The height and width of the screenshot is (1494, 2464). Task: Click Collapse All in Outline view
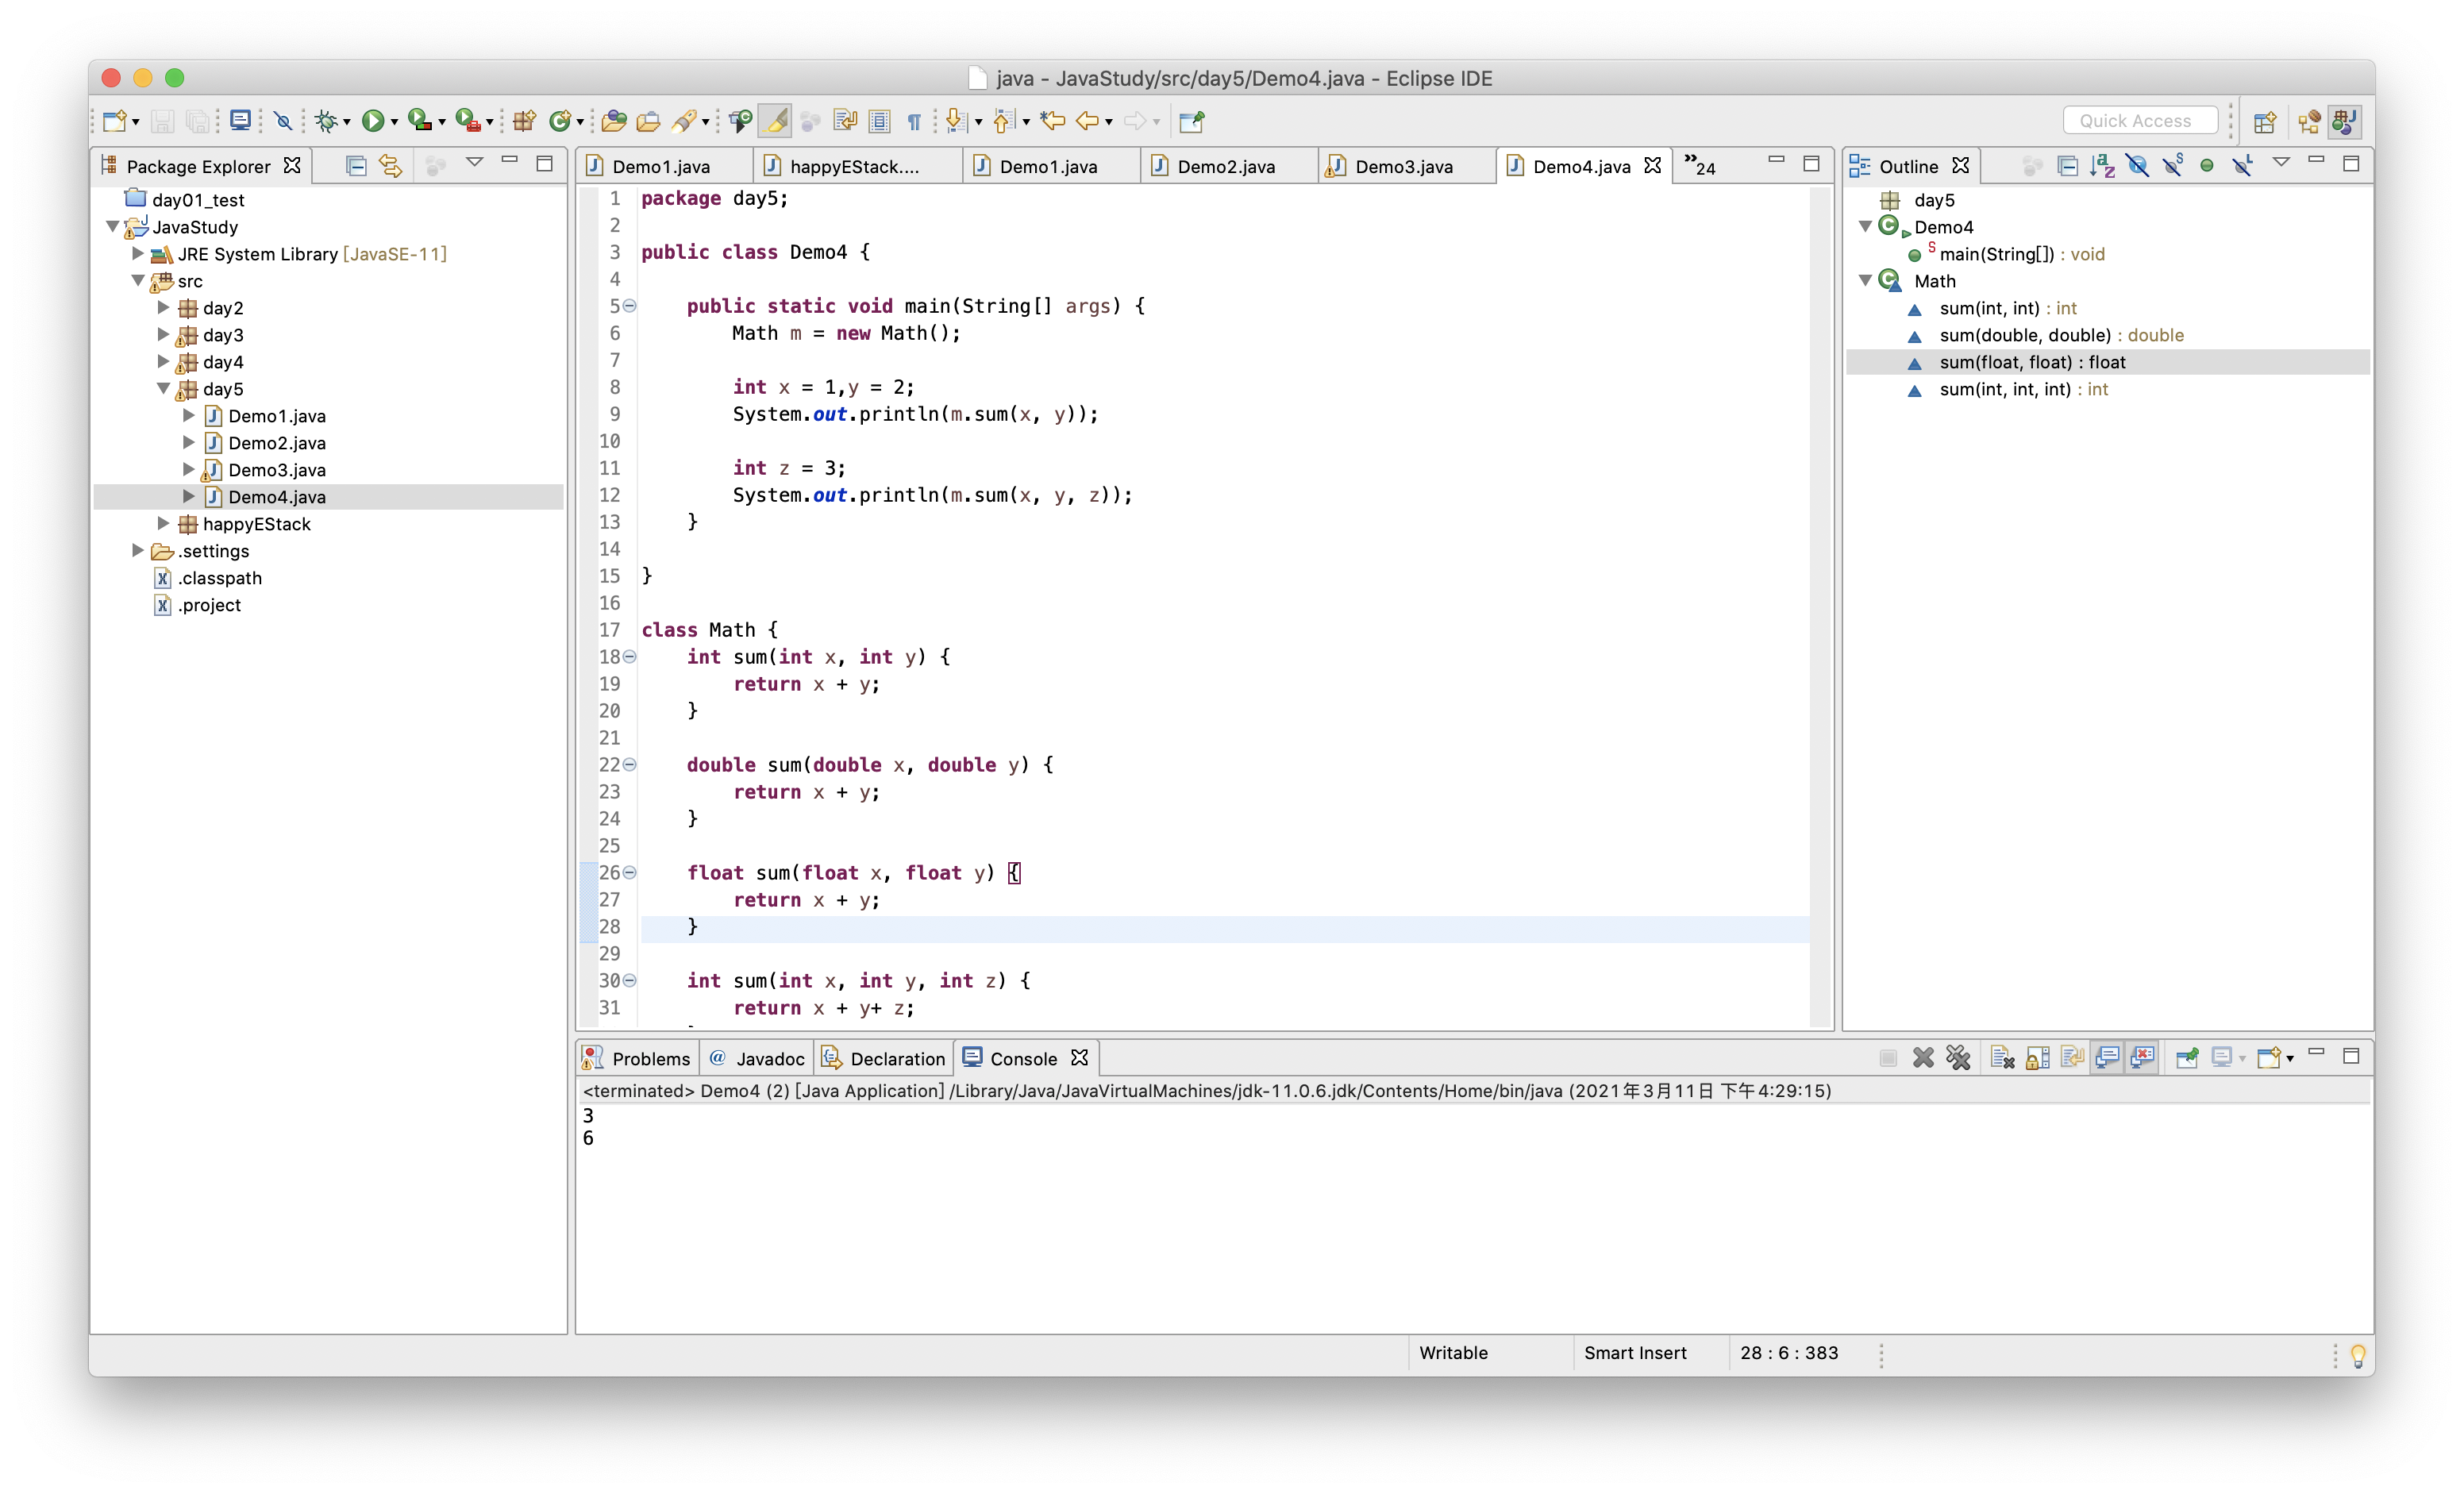(x=2067, y=165)
